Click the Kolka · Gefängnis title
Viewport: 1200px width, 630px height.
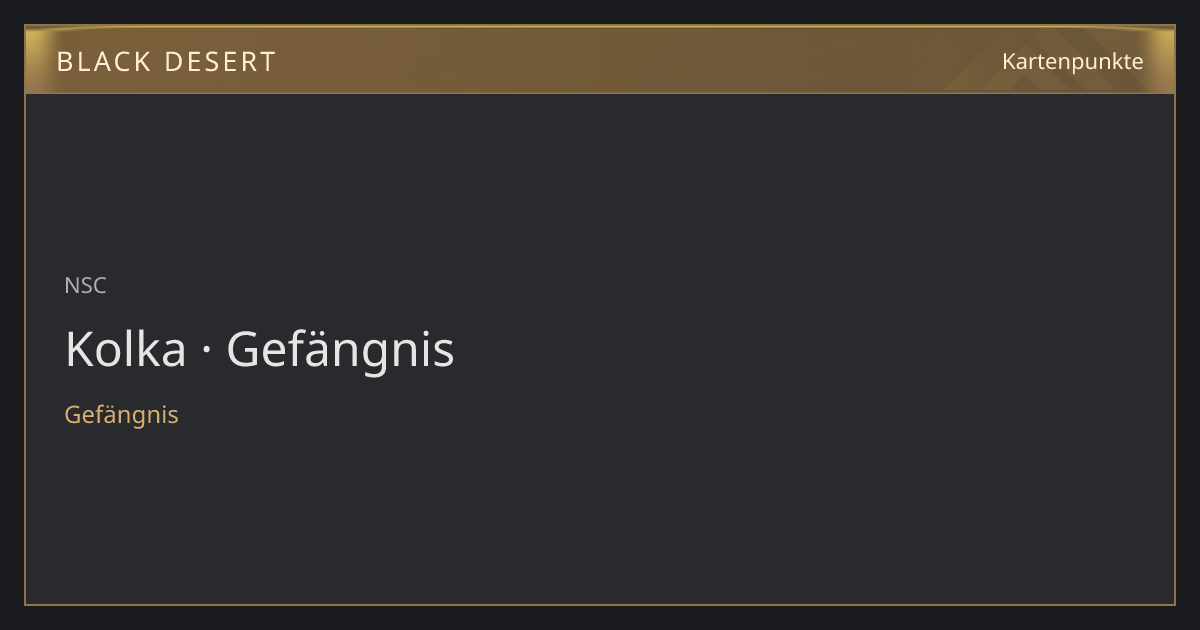tap(260, 350)
